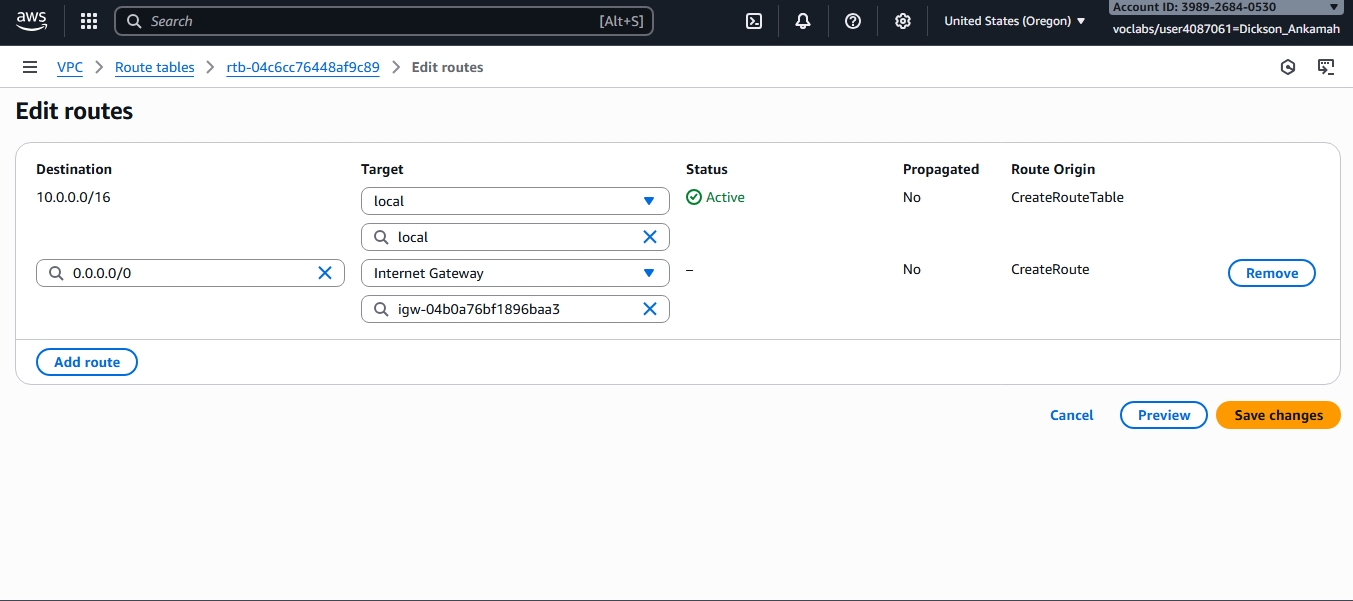Click the AWS home logo

coord(31,20)
